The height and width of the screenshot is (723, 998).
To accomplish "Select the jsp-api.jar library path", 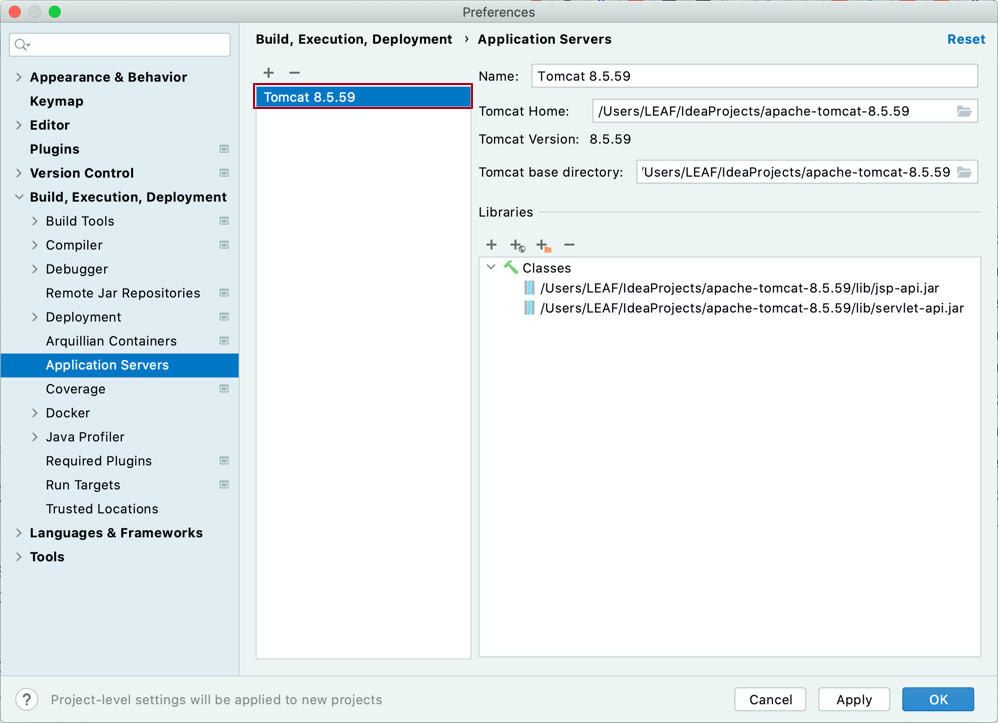I will pos(740,288).
